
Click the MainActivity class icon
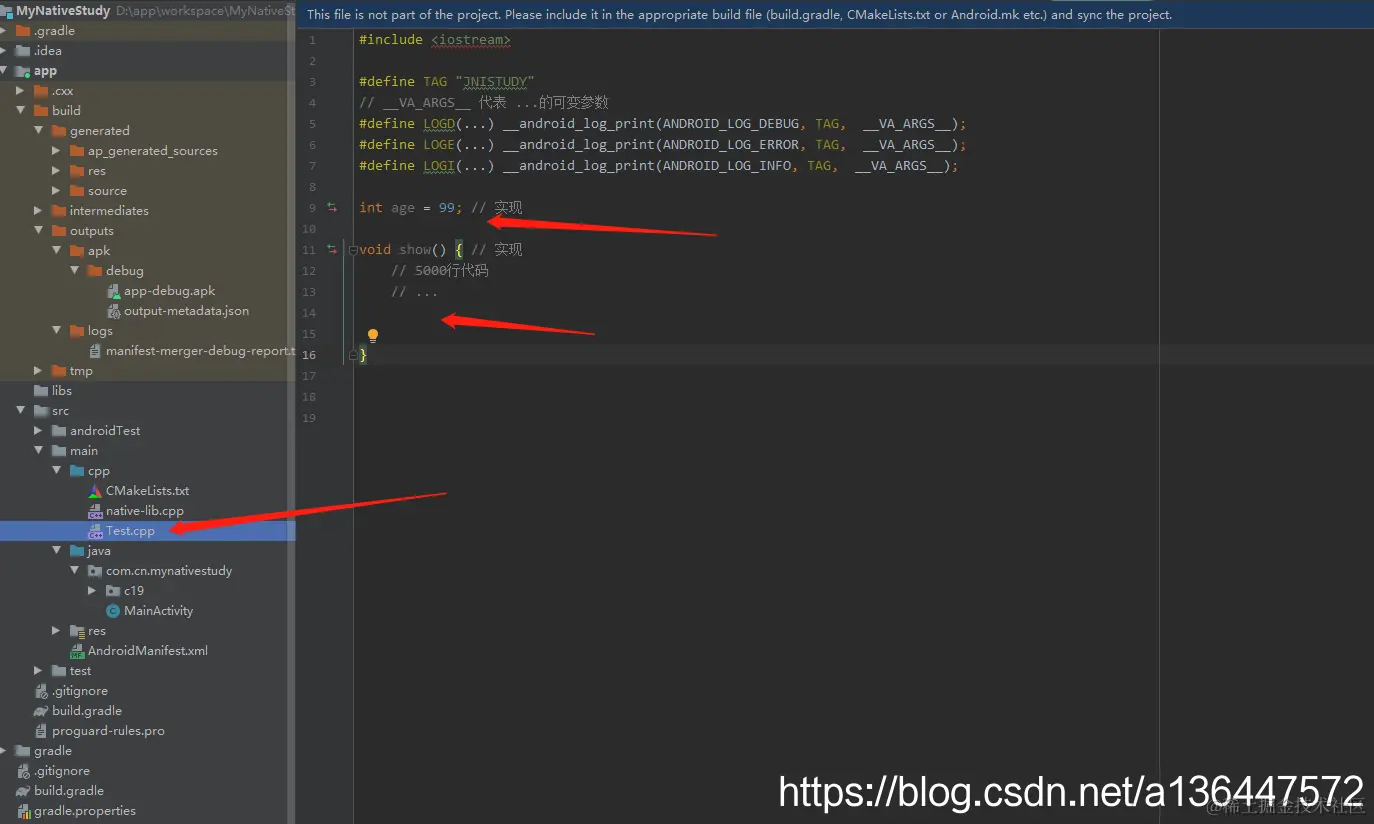(113, 611)
